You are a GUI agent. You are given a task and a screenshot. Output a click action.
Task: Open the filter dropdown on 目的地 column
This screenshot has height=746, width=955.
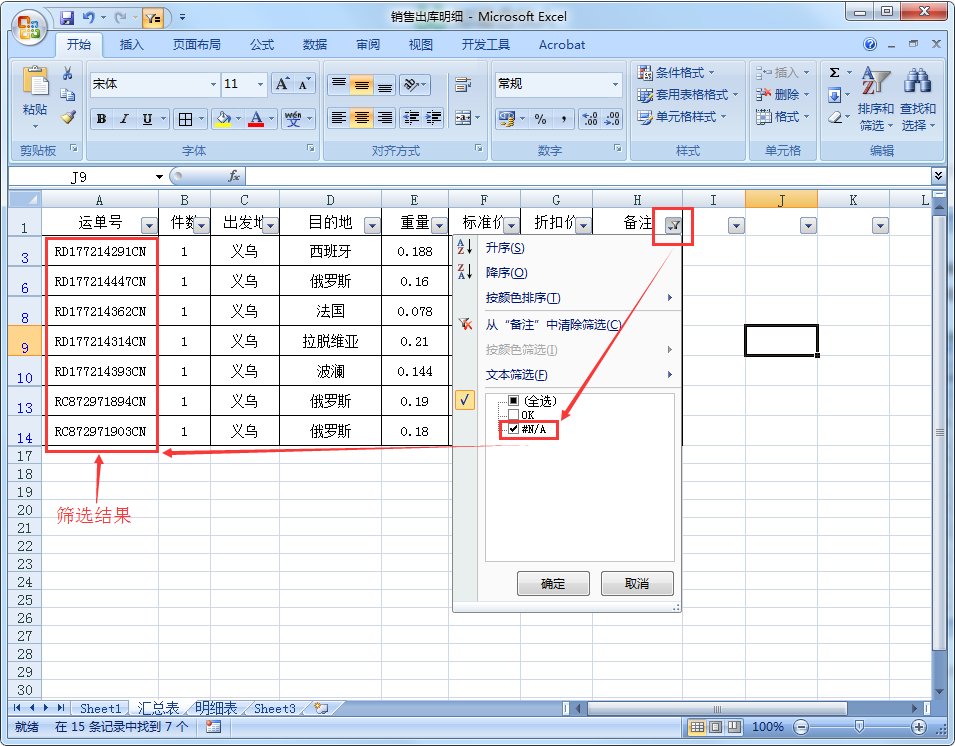(371, 223)
